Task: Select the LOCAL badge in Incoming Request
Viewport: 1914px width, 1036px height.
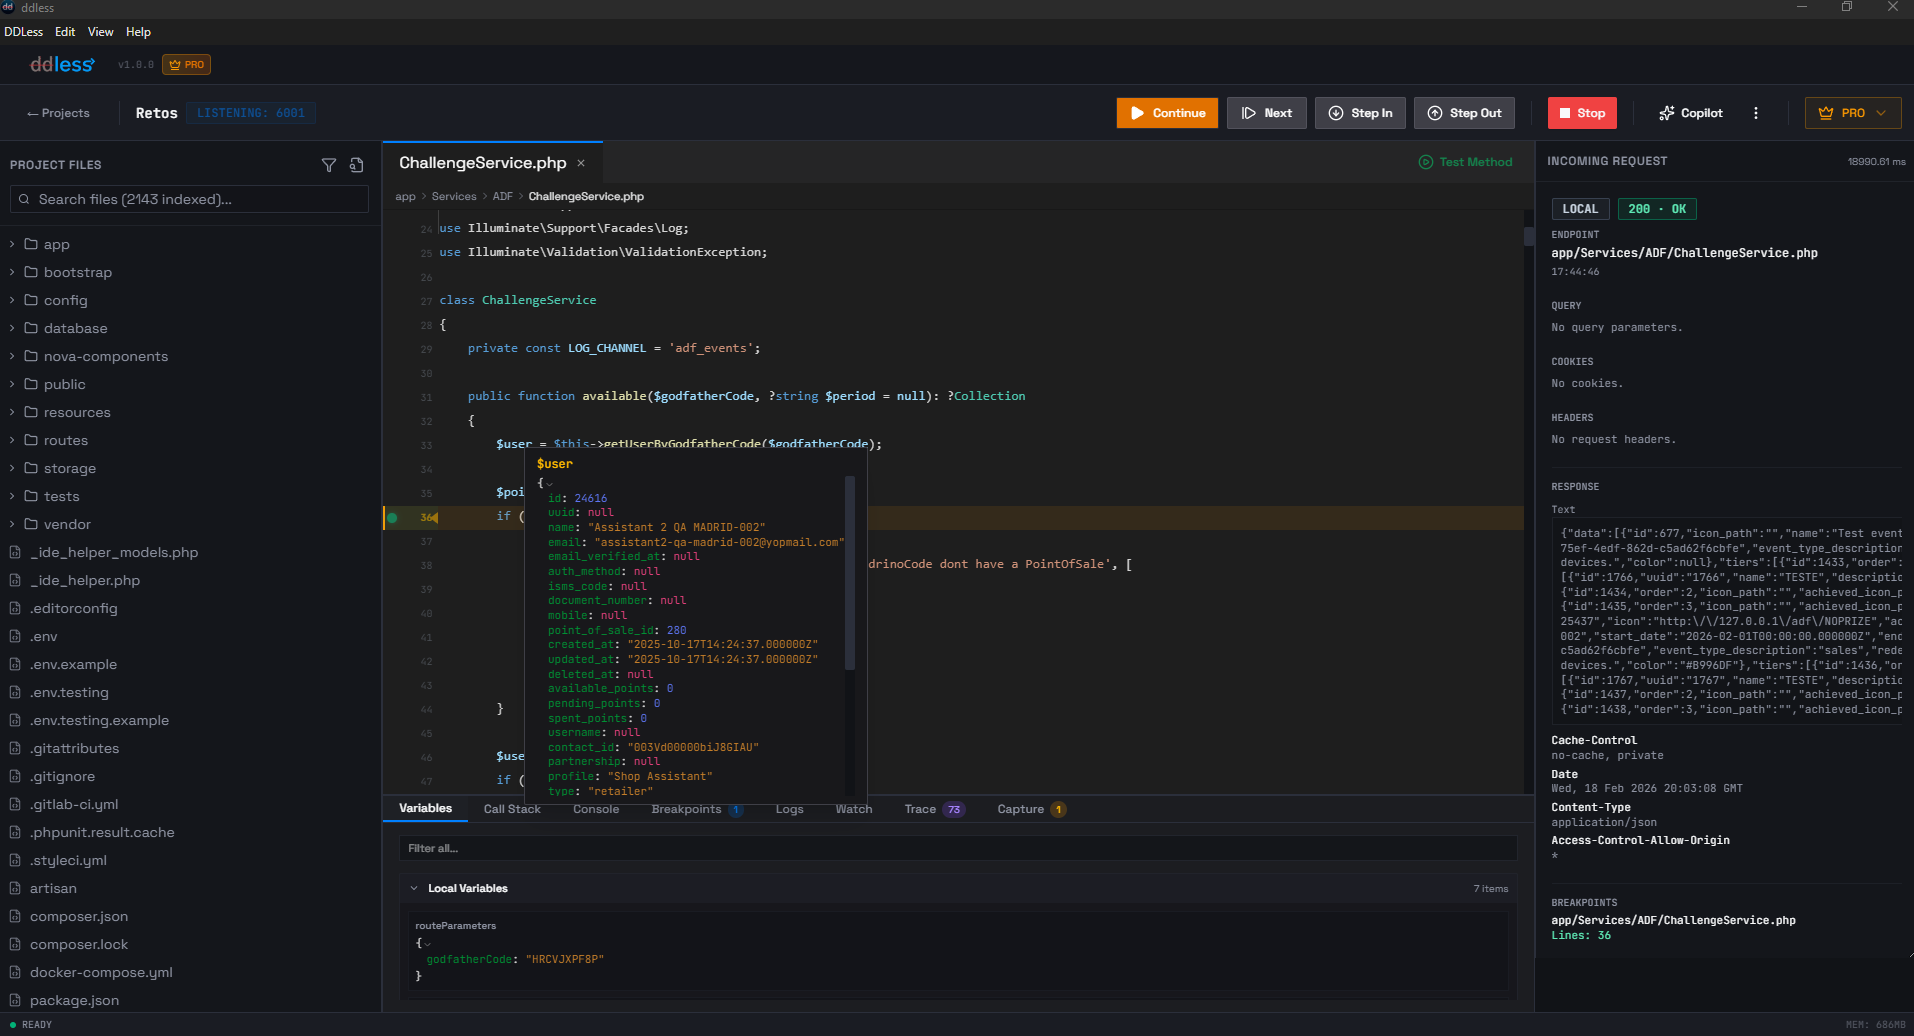Action: point(1580,208)
